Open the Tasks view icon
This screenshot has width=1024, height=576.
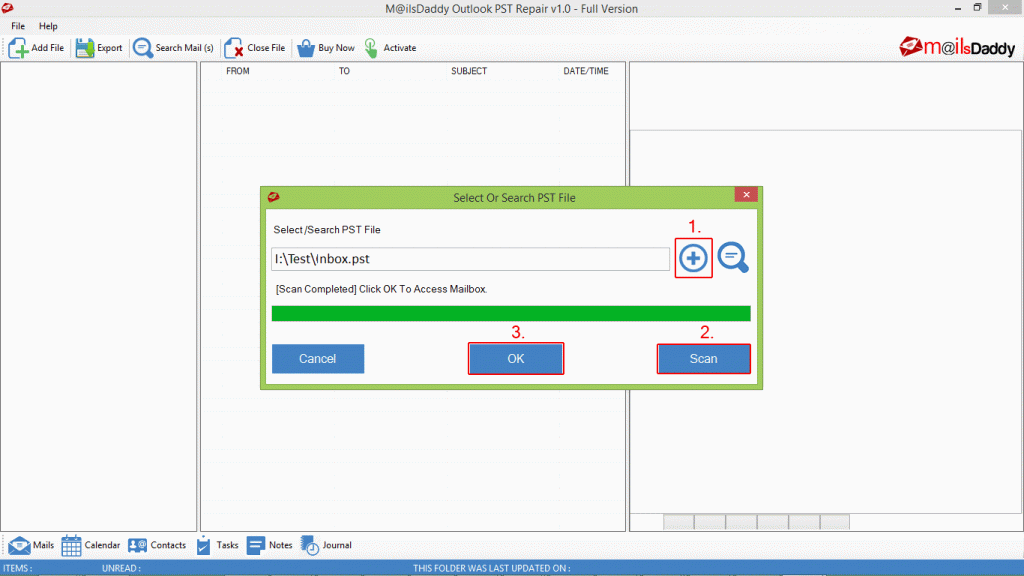(203, 545)
